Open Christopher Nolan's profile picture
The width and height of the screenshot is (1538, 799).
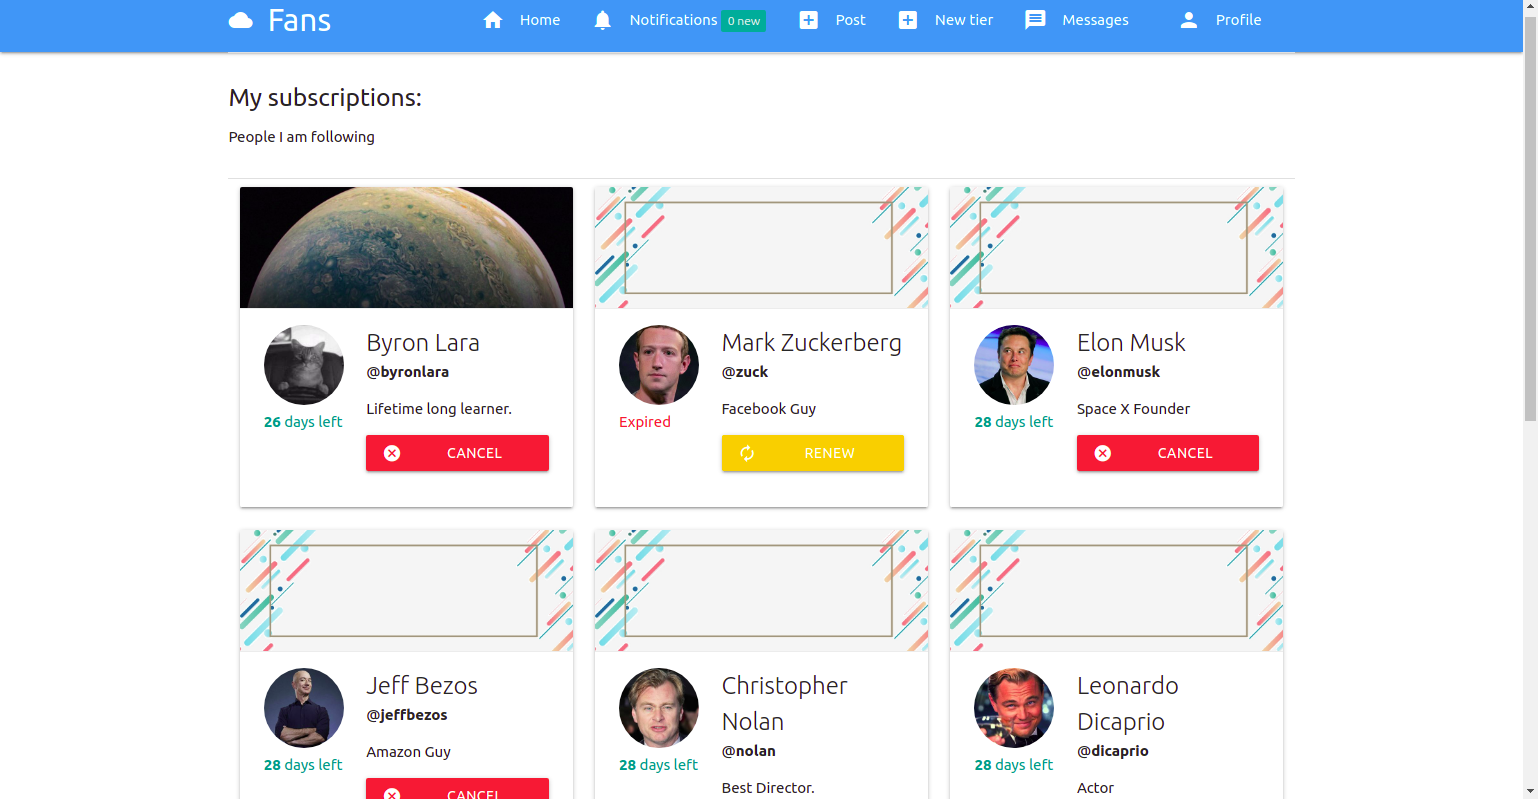coord(659,708)
